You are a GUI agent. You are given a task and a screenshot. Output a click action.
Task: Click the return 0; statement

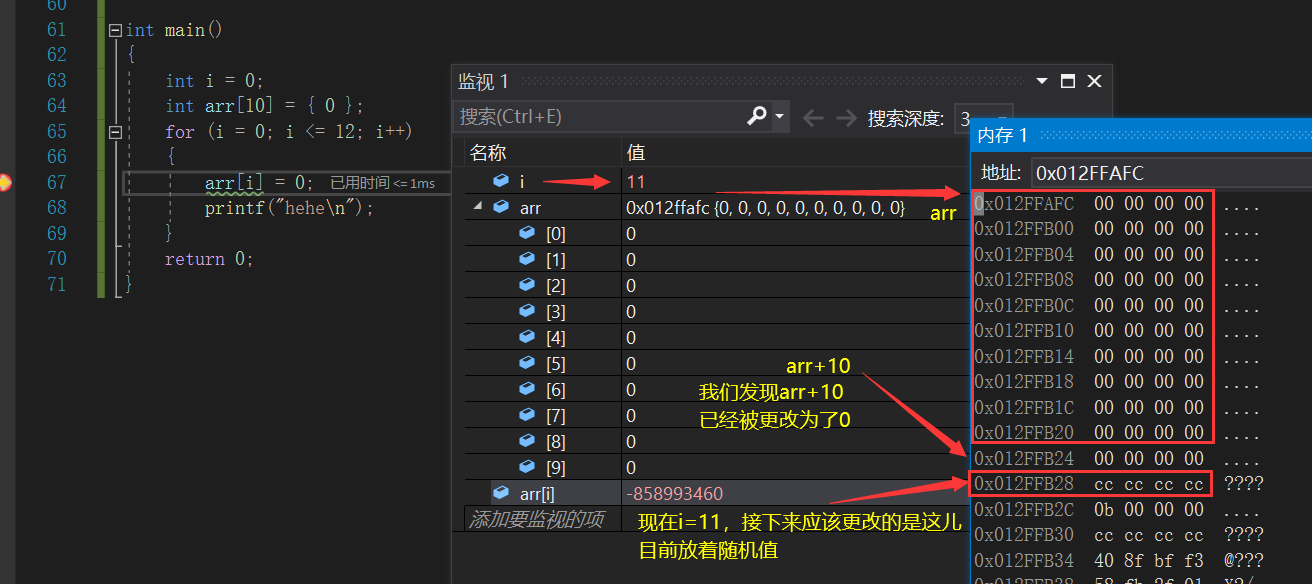click(x=210, y=259)
